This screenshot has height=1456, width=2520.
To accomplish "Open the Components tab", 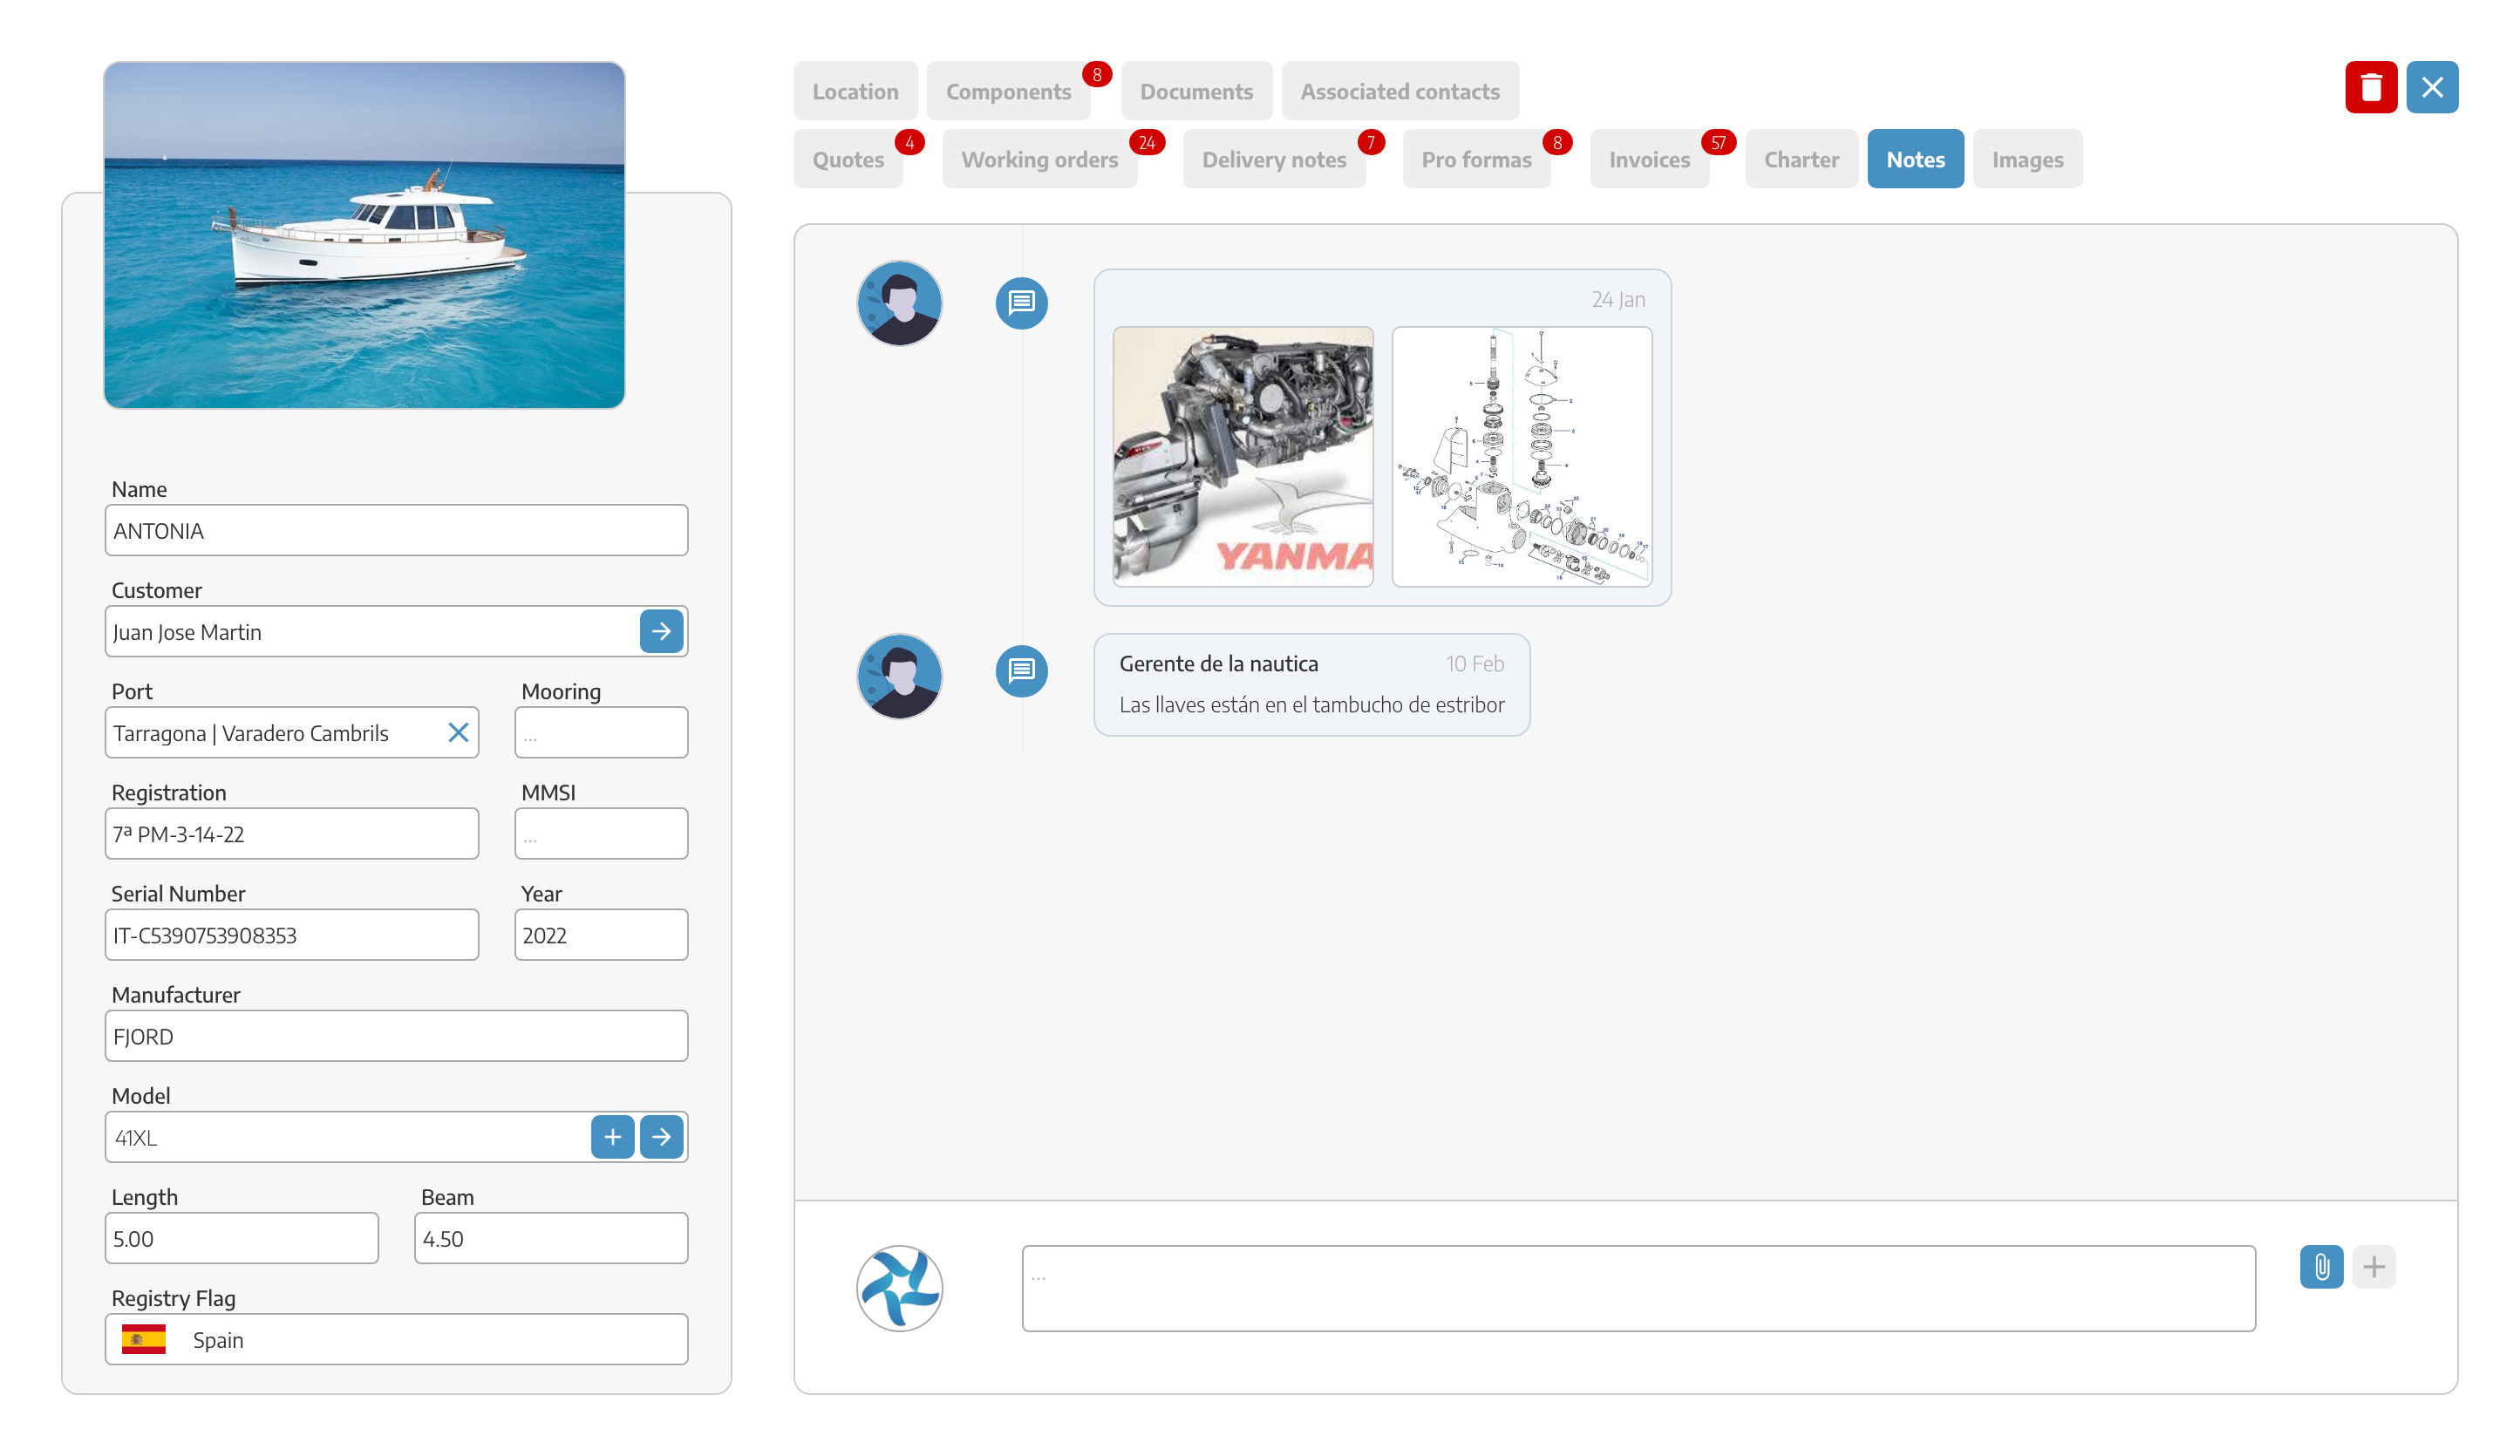I will coord(1008,91).
